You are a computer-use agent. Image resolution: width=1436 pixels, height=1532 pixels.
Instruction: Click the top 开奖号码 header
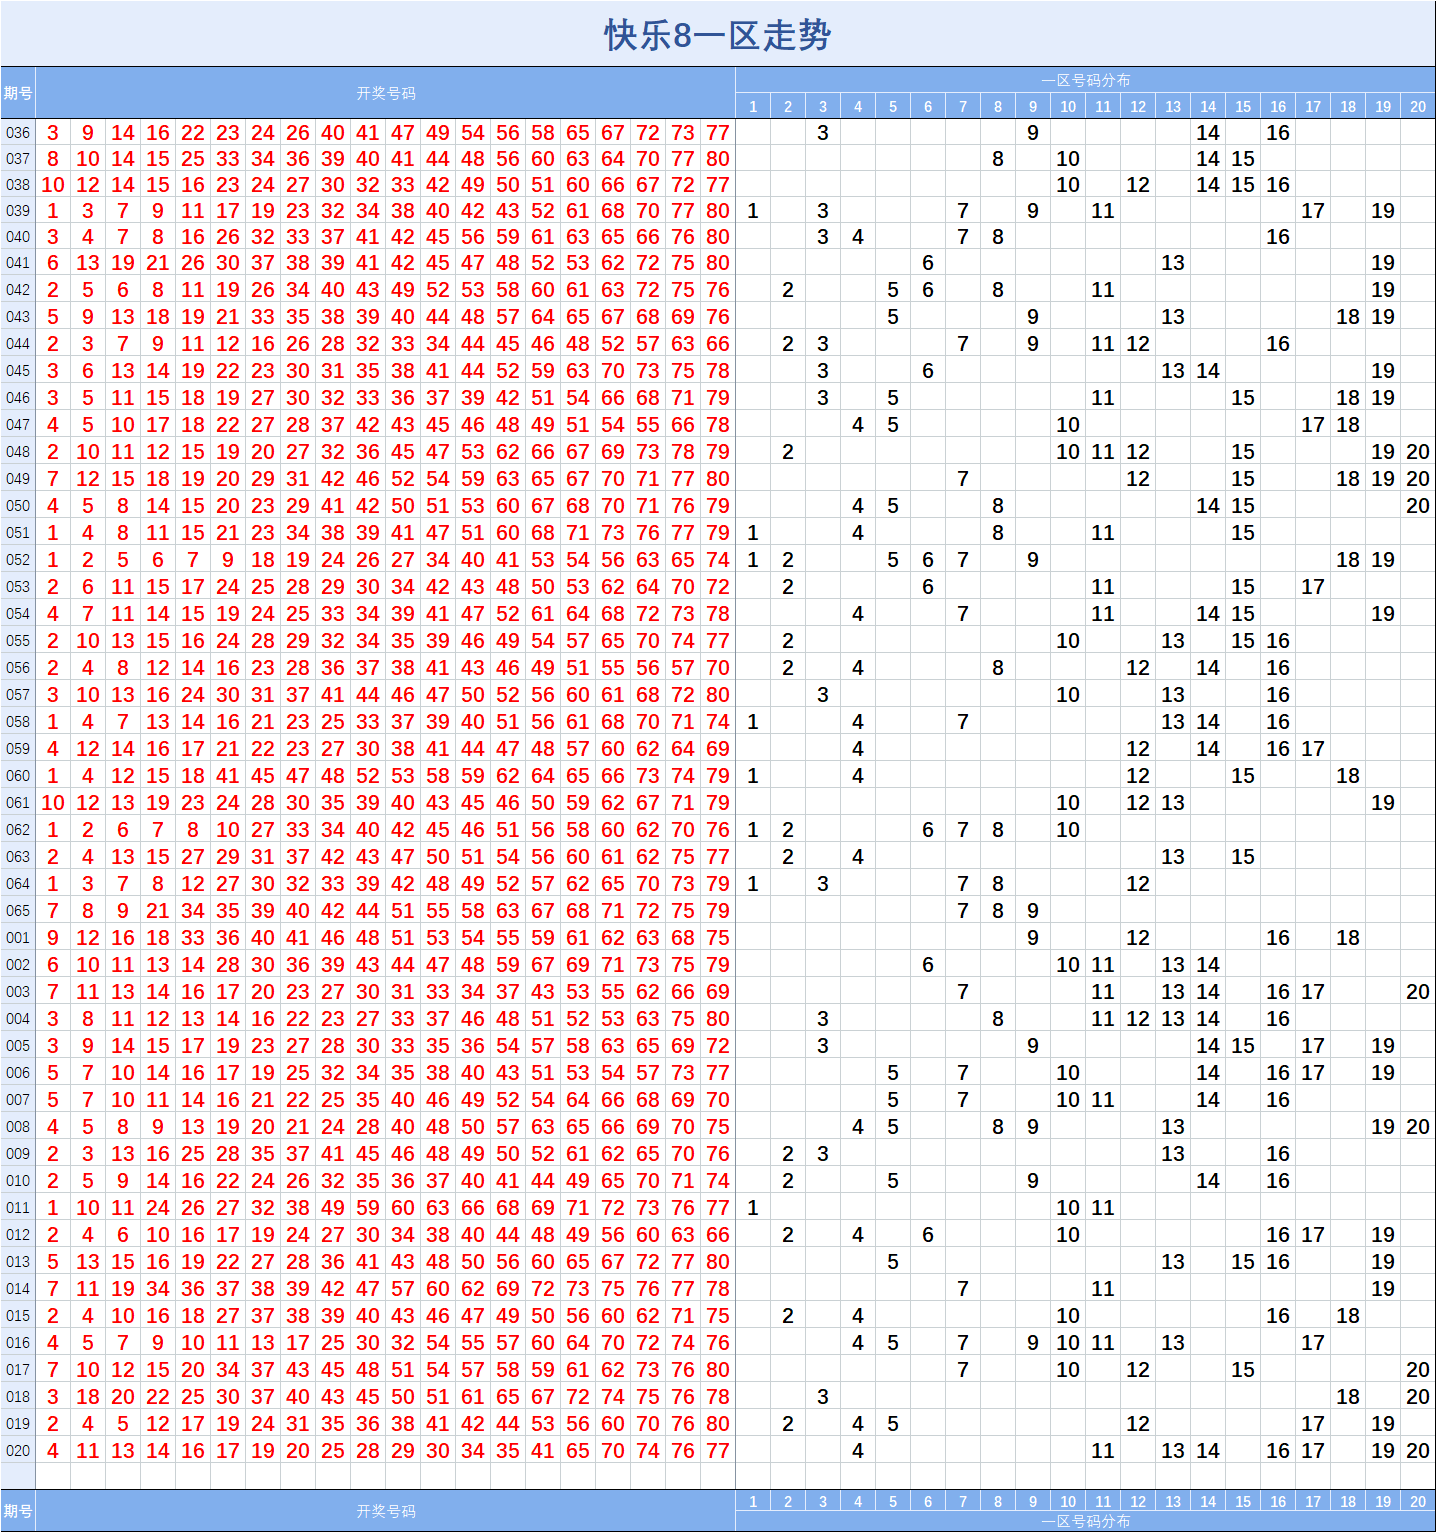point(385,93)
